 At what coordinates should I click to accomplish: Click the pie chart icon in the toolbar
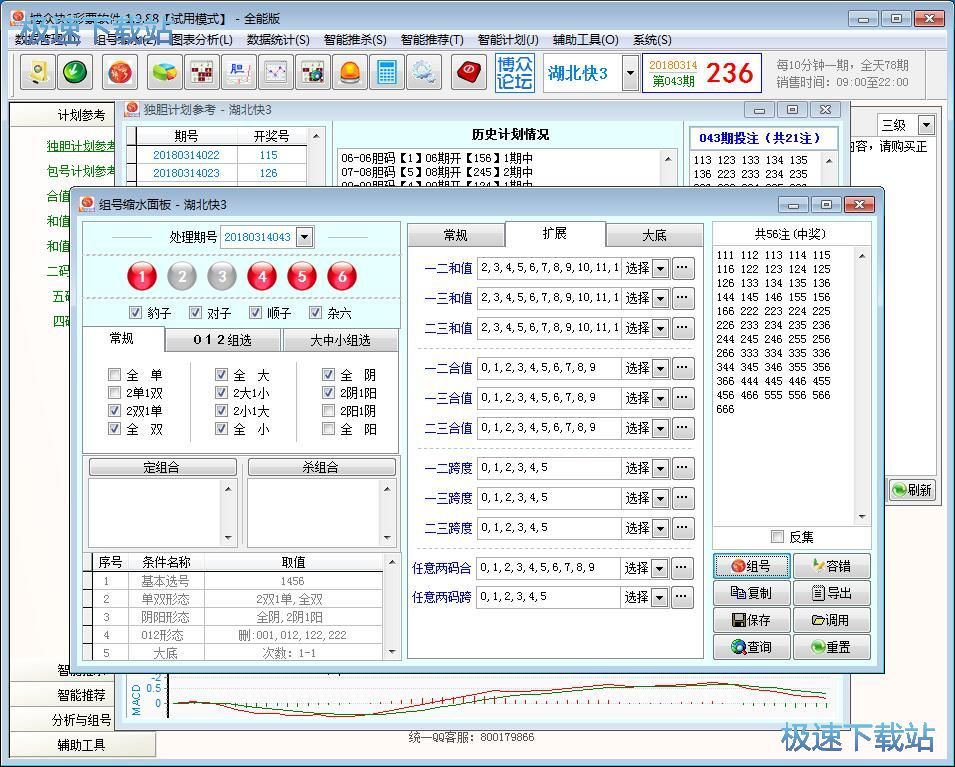click(164, 72)
